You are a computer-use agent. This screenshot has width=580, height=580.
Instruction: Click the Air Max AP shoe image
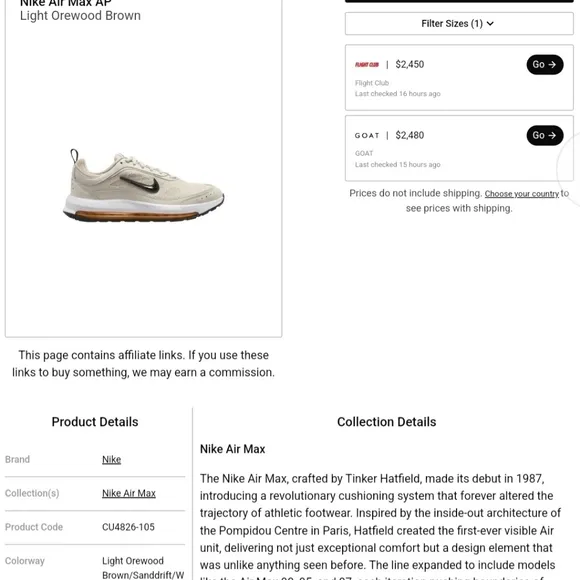click(144, 185)
